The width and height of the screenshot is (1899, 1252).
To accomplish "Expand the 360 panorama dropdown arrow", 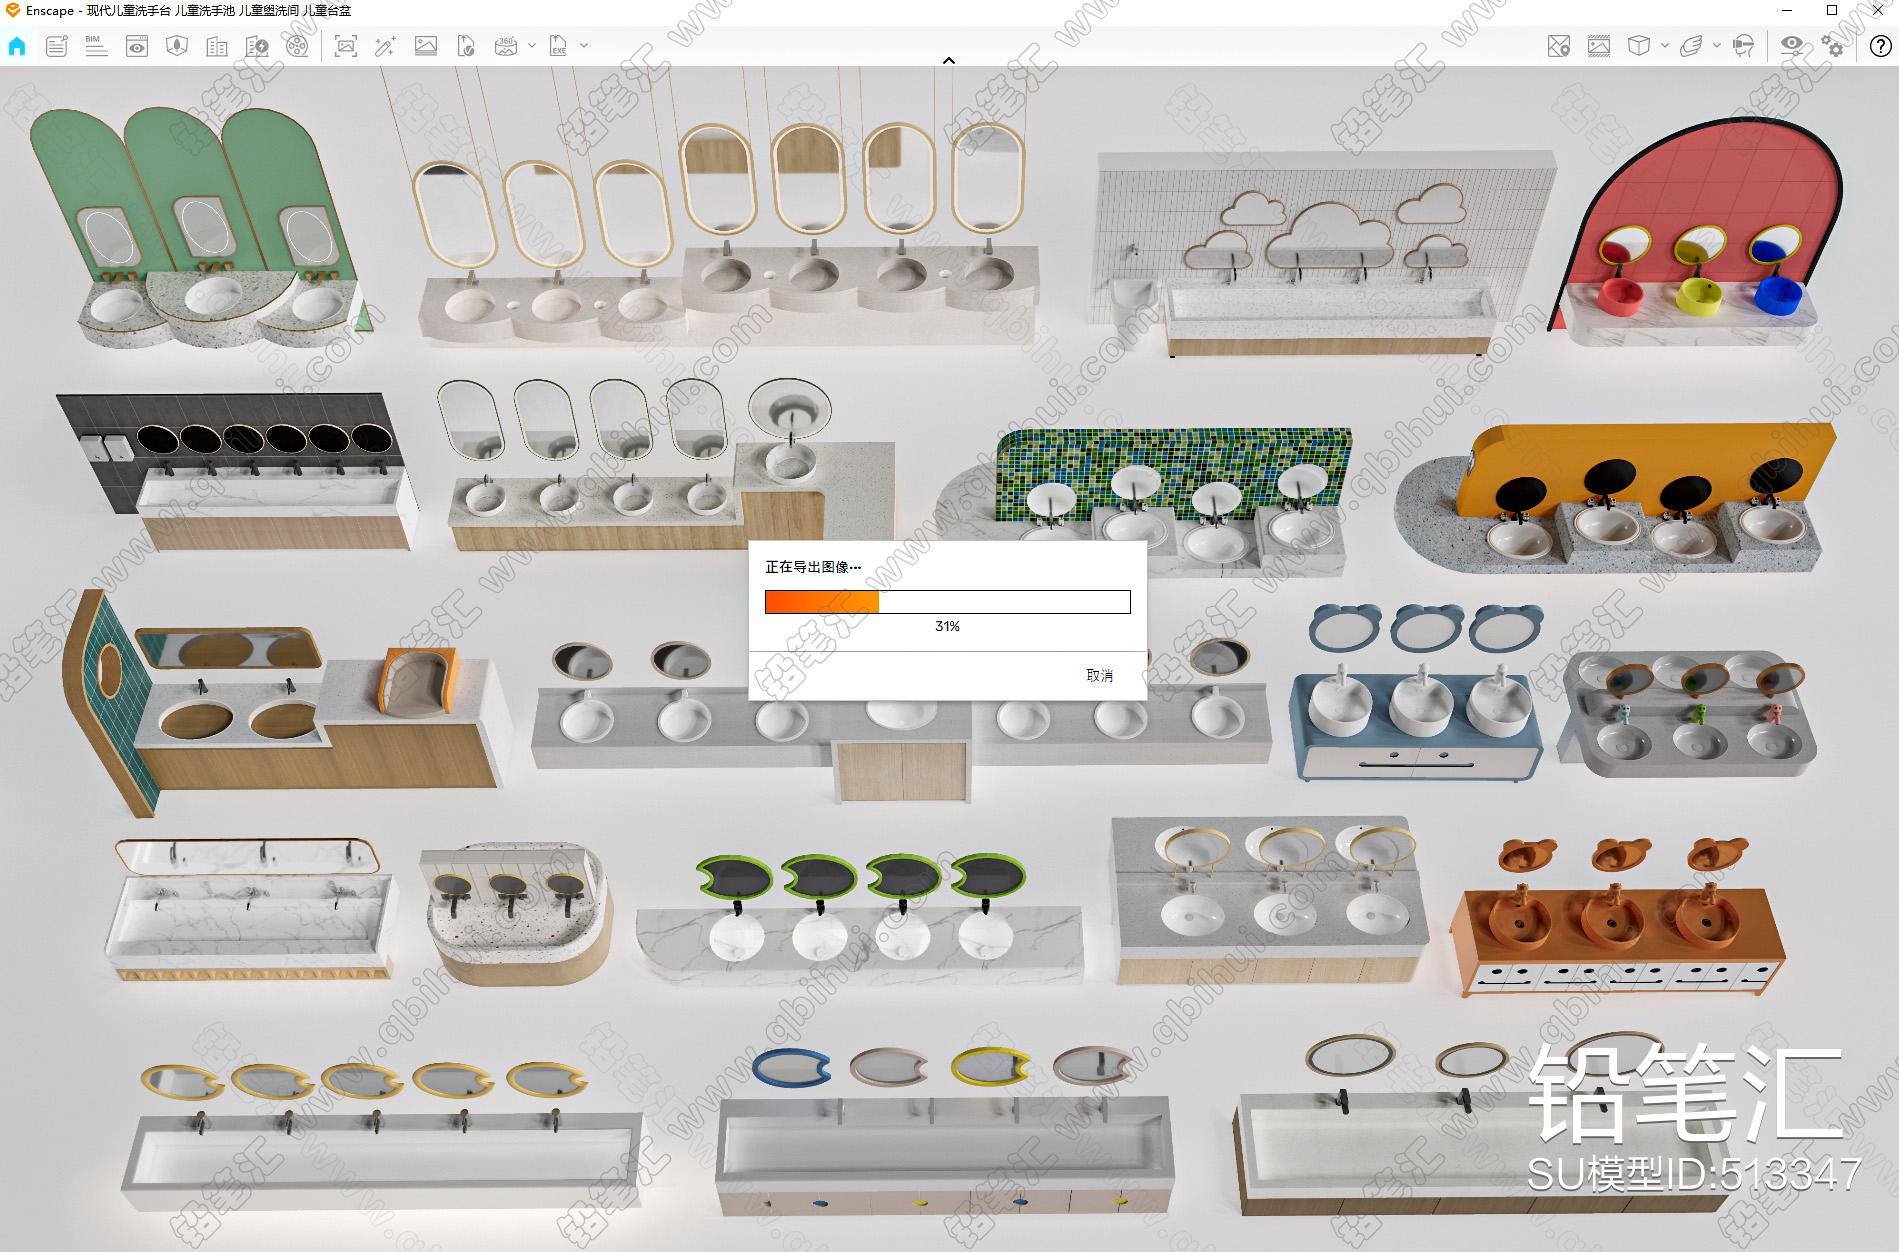I will pyautogui.click(x=532, y=45).
